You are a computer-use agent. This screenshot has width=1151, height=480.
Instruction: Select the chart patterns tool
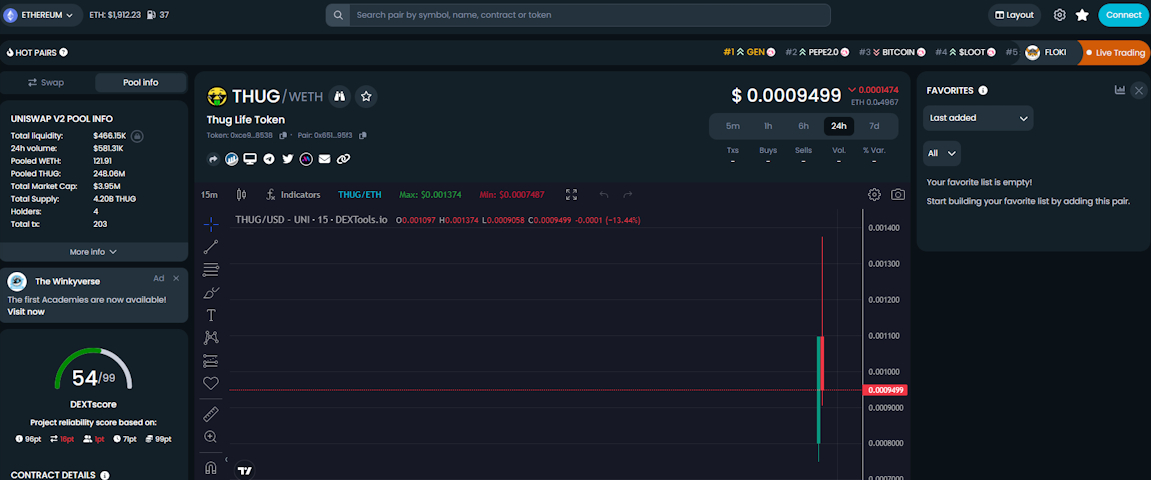[x=211, y=338]
